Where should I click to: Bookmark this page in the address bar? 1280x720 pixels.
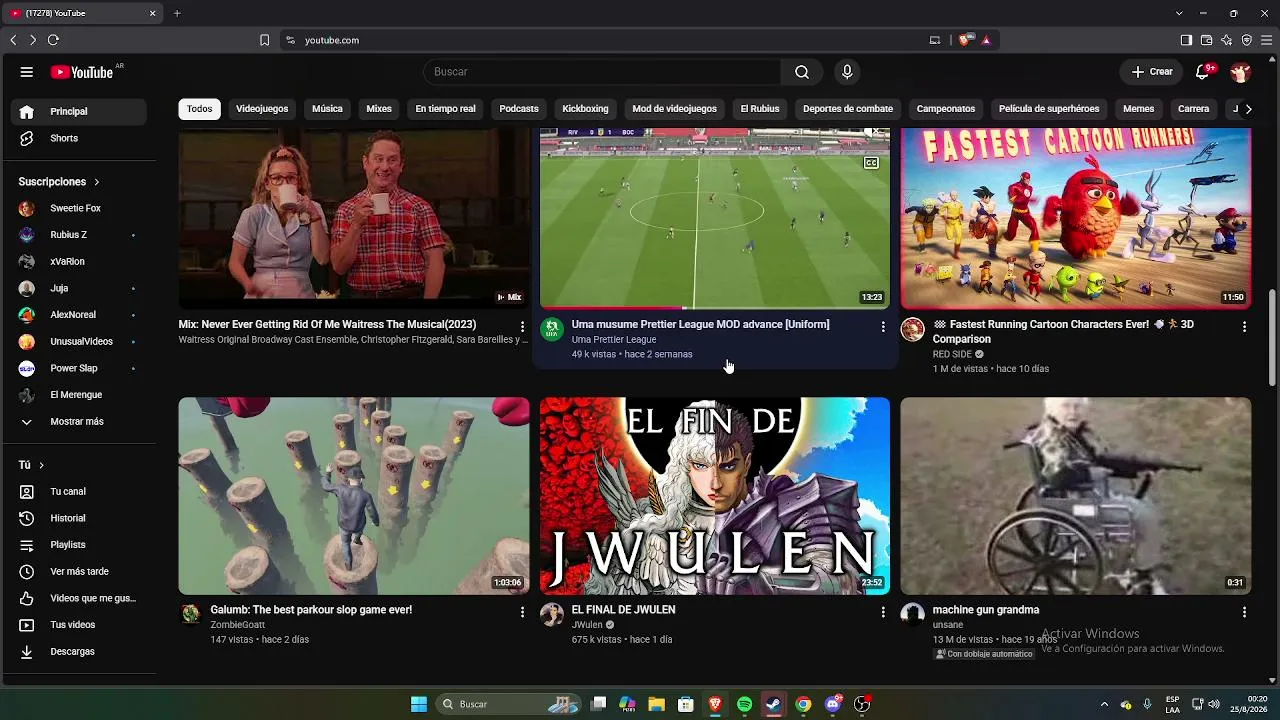coord(264,40)
